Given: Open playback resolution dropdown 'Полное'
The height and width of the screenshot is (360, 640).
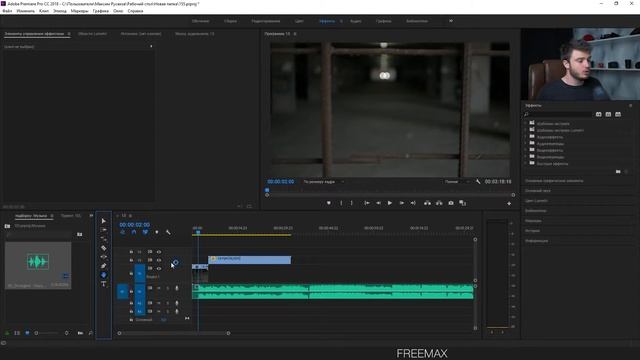Looking at the screenshot, I should point(456,182).
